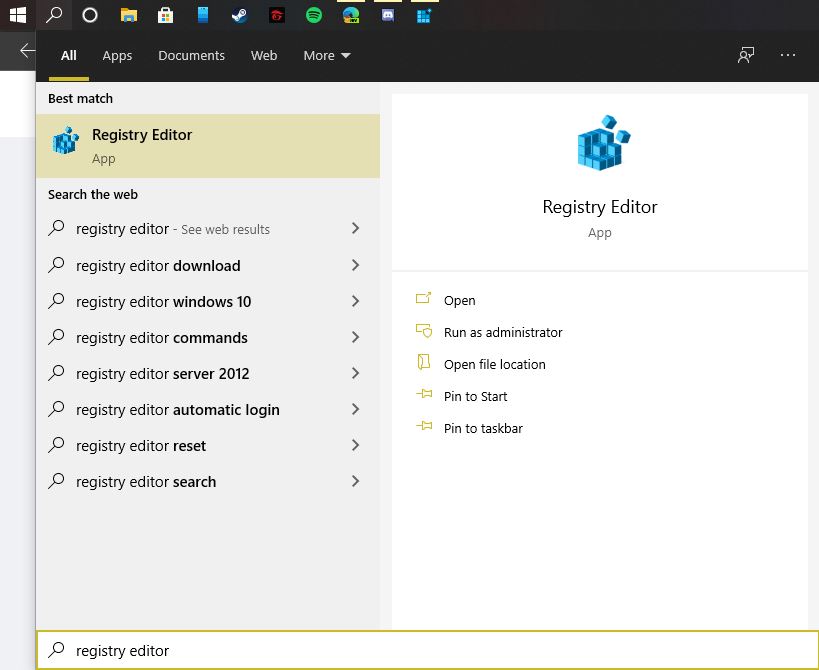Open the three-dot options menu
Screen dimensions: 819x670
(x=788, y=55)
